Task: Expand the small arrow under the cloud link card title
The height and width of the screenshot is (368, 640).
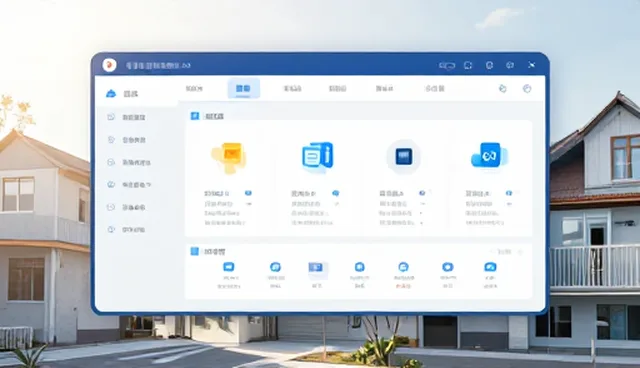Action: click(x=509, y=204)
